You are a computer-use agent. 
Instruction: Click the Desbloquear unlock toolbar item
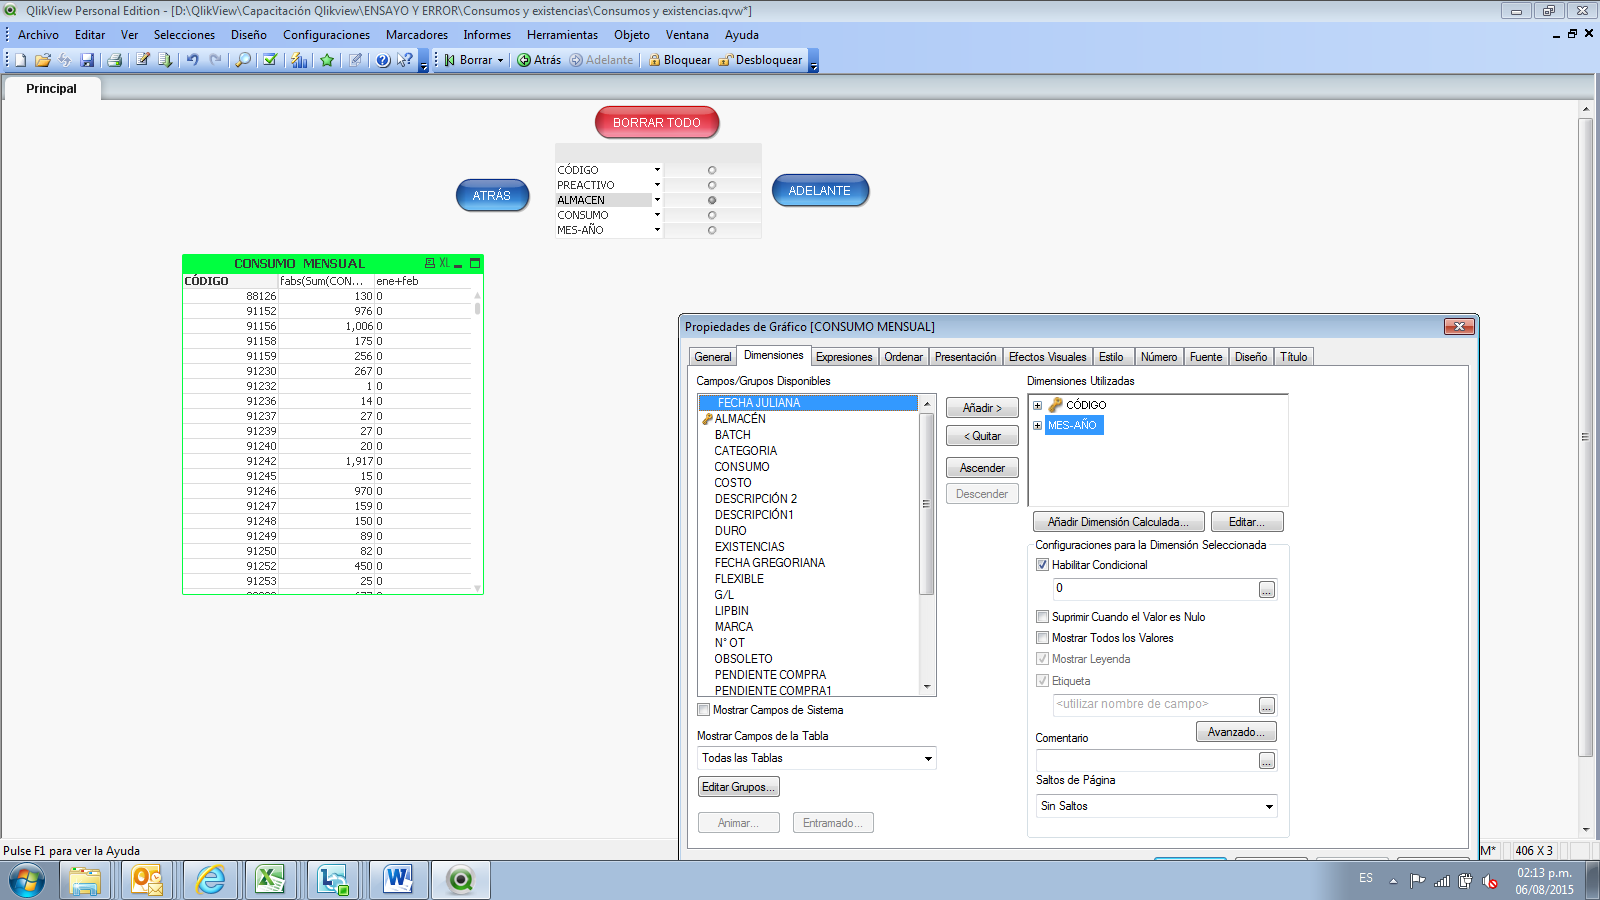point(760,60)
